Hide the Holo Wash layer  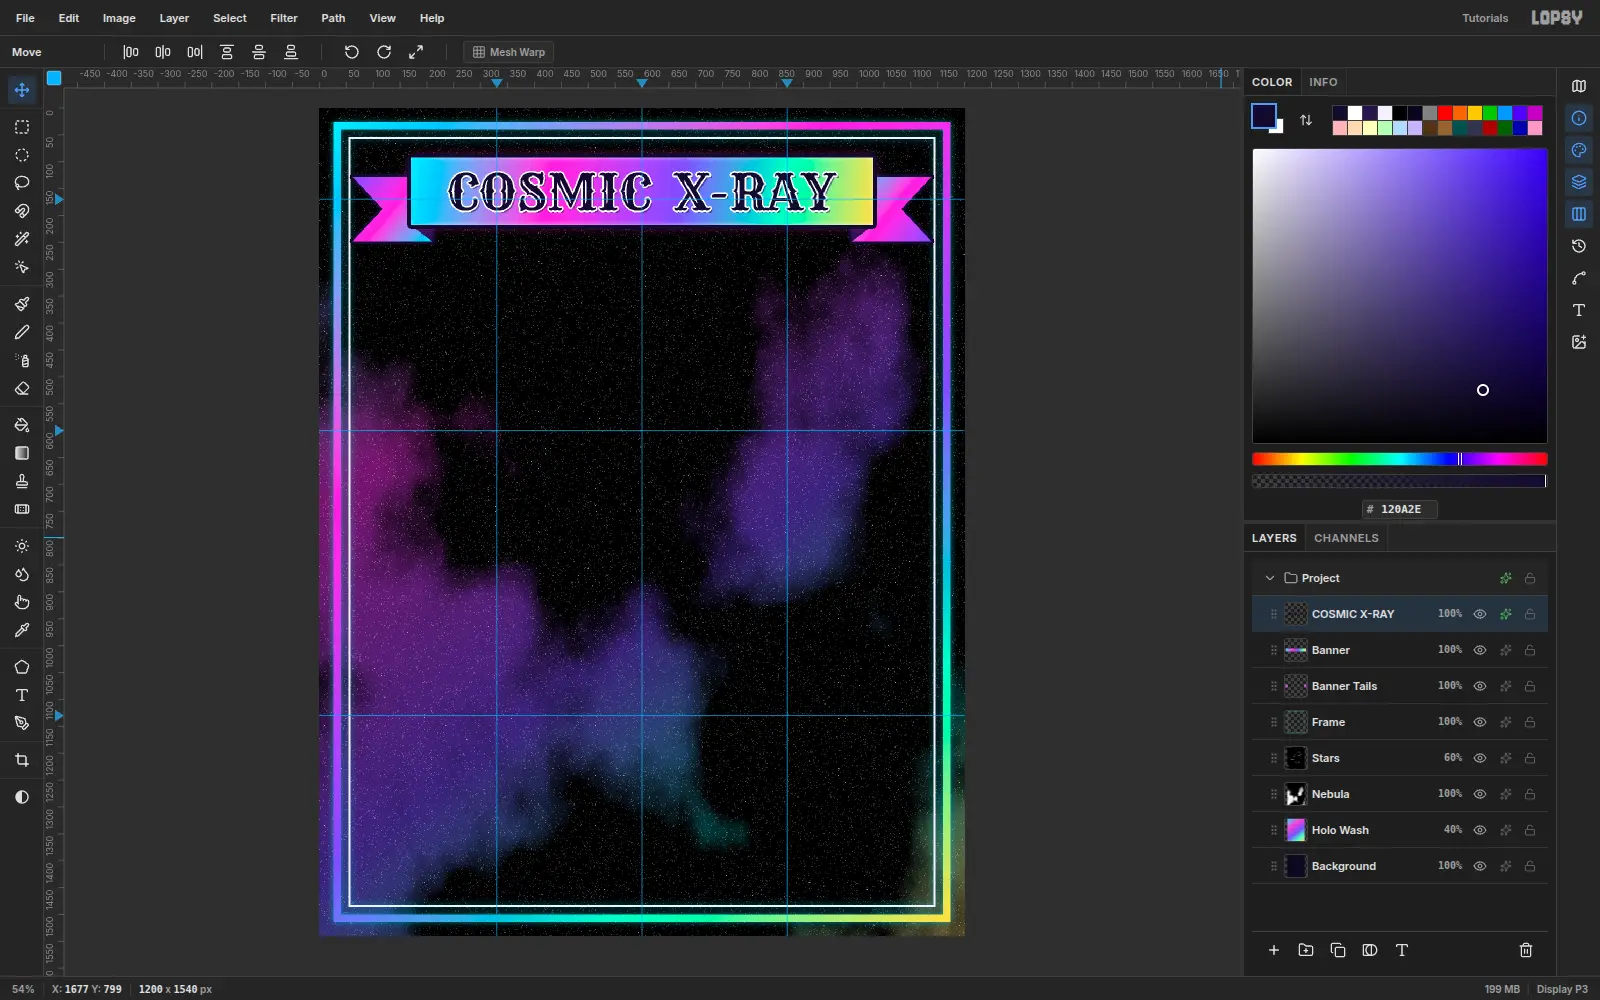click(x=1480, y=830)
